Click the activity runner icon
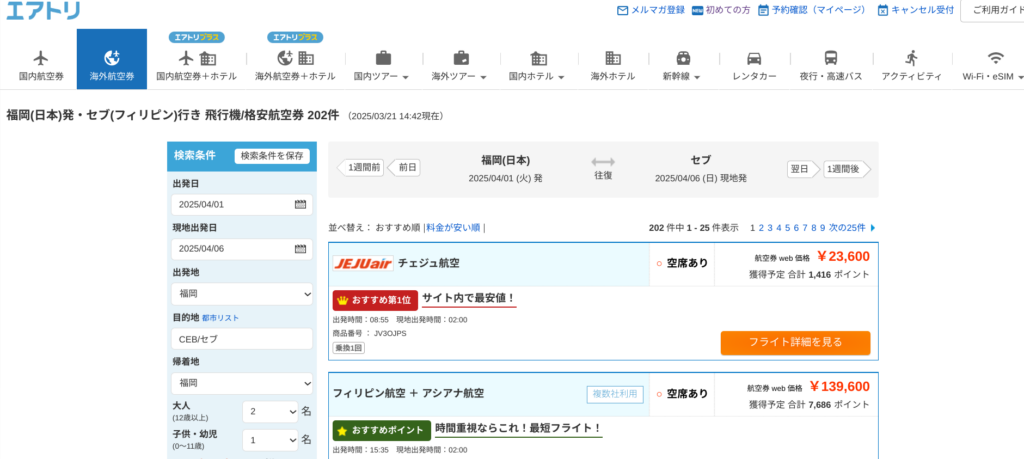1024x459 pixels. coord(911,58)
